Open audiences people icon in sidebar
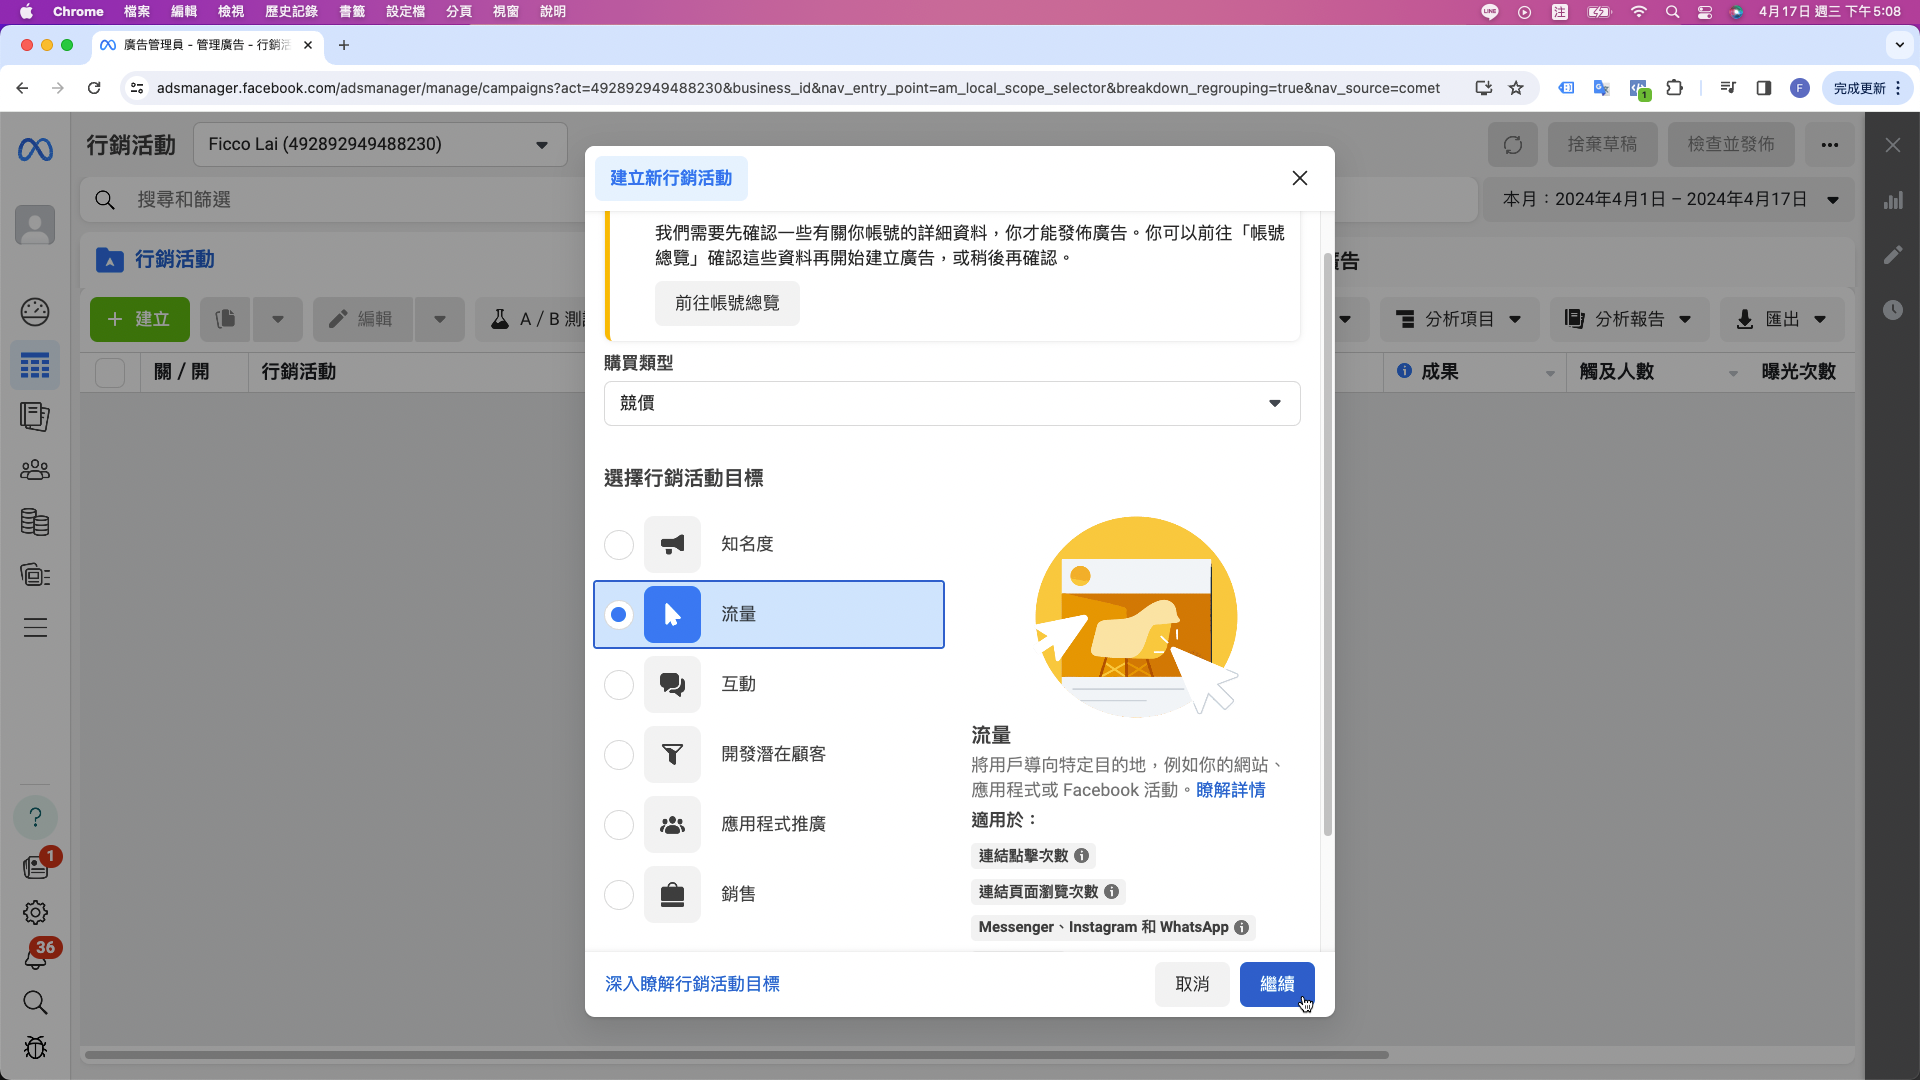Viewport: 1920px width, 1080px height. 35,469
